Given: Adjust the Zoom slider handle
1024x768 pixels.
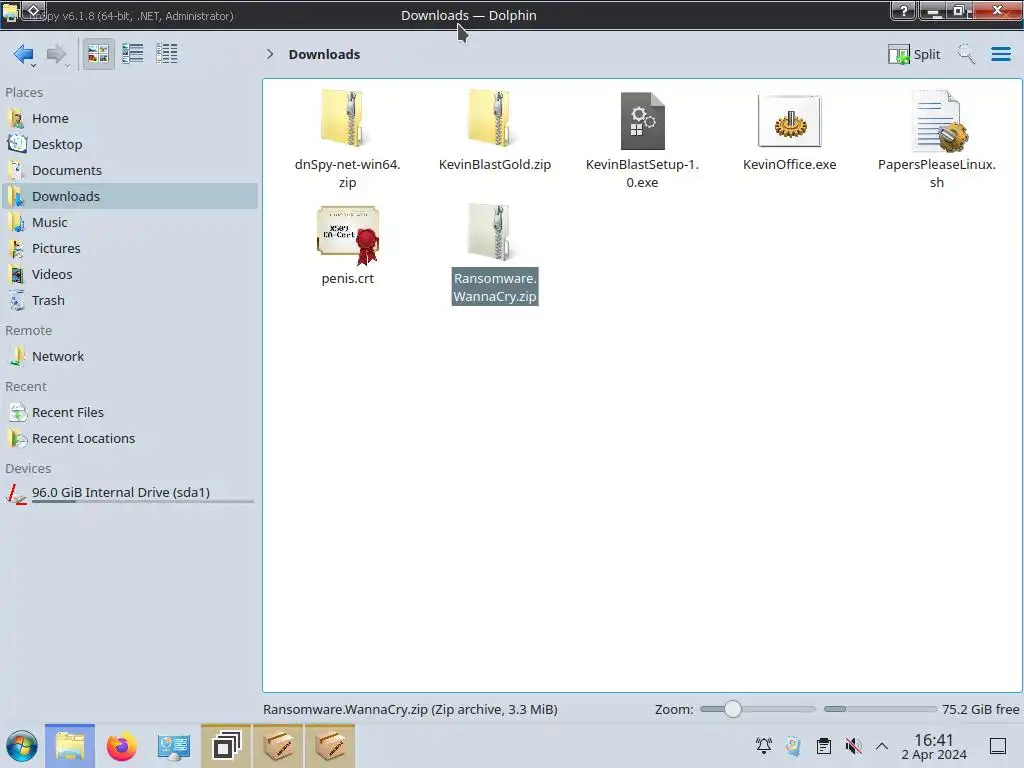Looking at the screenshot, I should [733, 709].
